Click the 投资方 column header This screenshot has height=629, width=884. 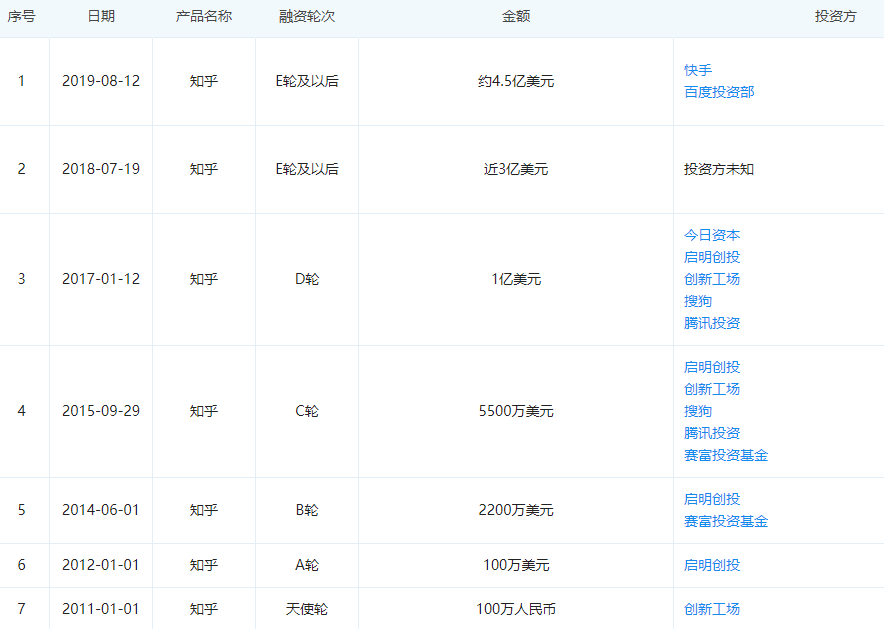pos(835,17)
